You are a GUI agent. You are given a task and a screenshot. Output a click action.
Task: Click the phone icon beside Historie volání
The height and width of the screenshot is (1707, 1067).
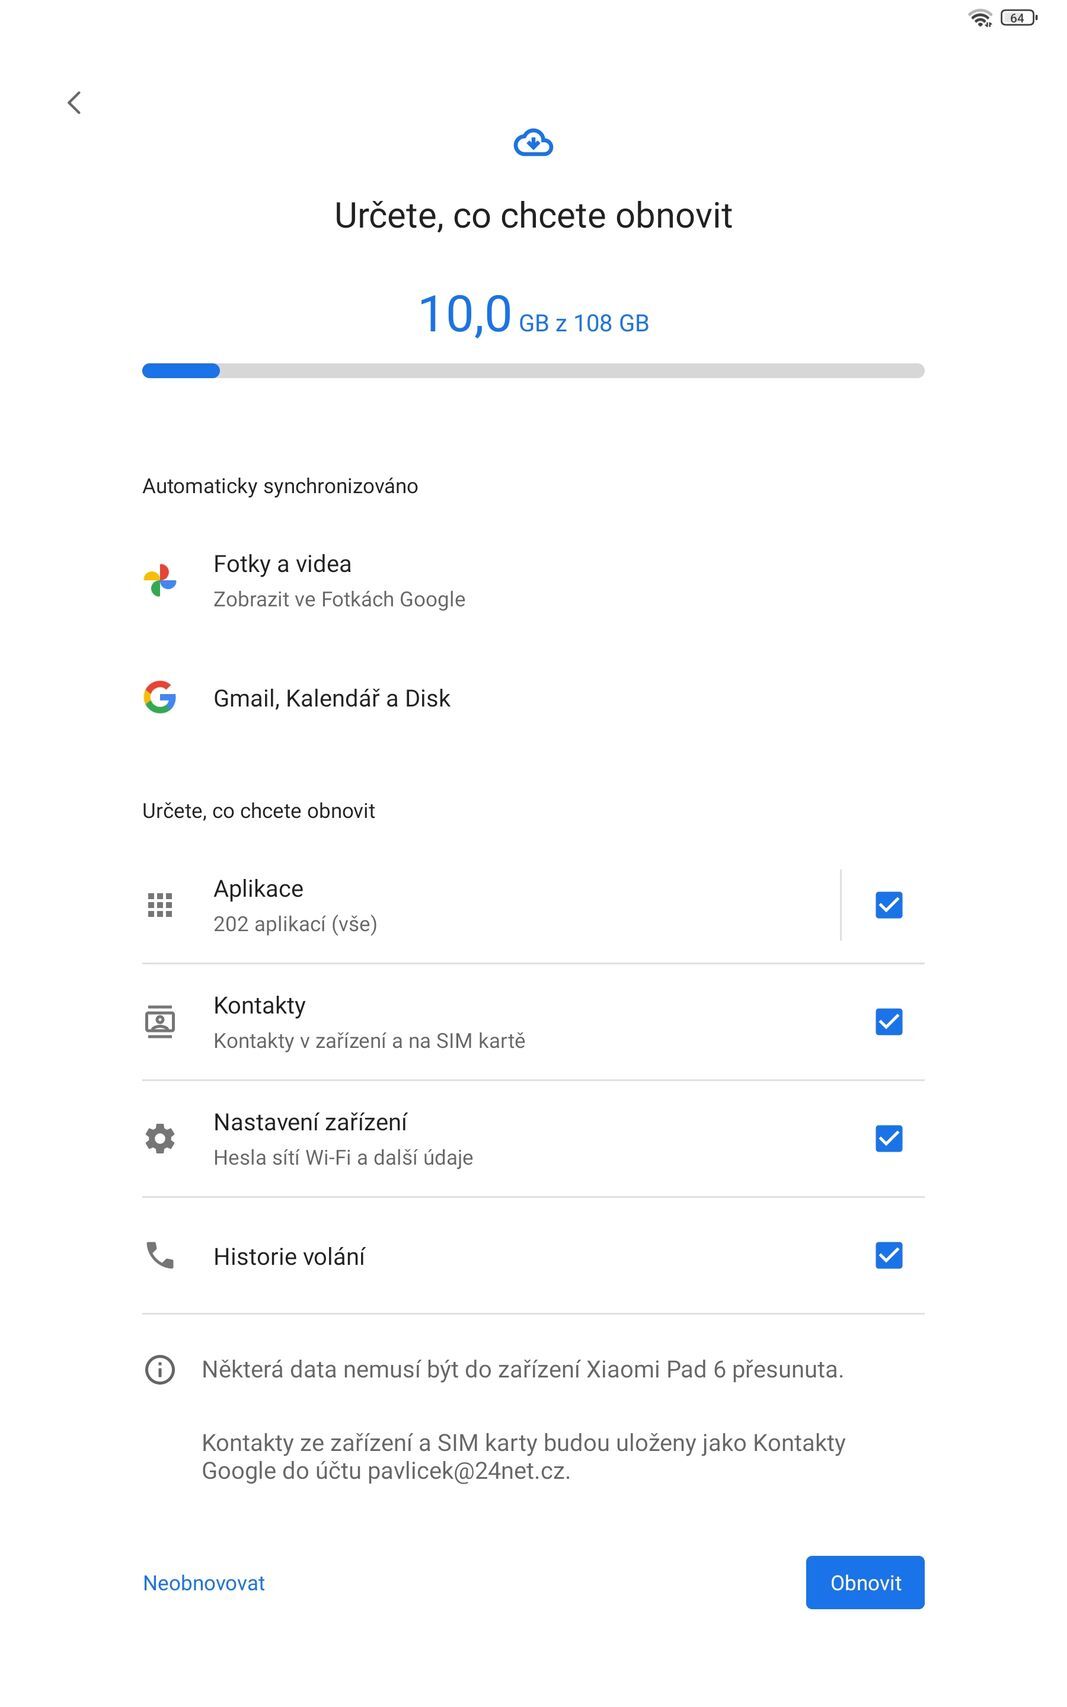pyautogui.click(x=161, y=1255)
